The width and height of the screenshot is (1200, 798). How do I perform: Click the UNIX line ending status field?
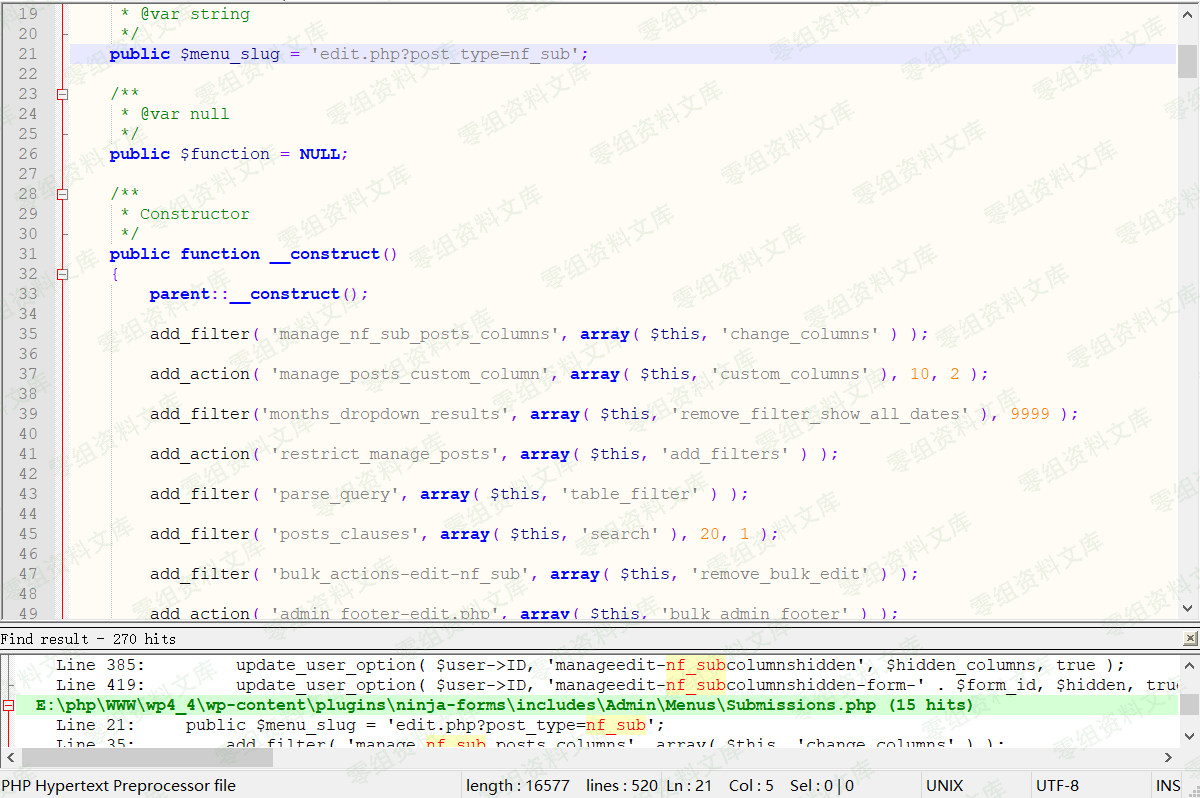(944, 786)
